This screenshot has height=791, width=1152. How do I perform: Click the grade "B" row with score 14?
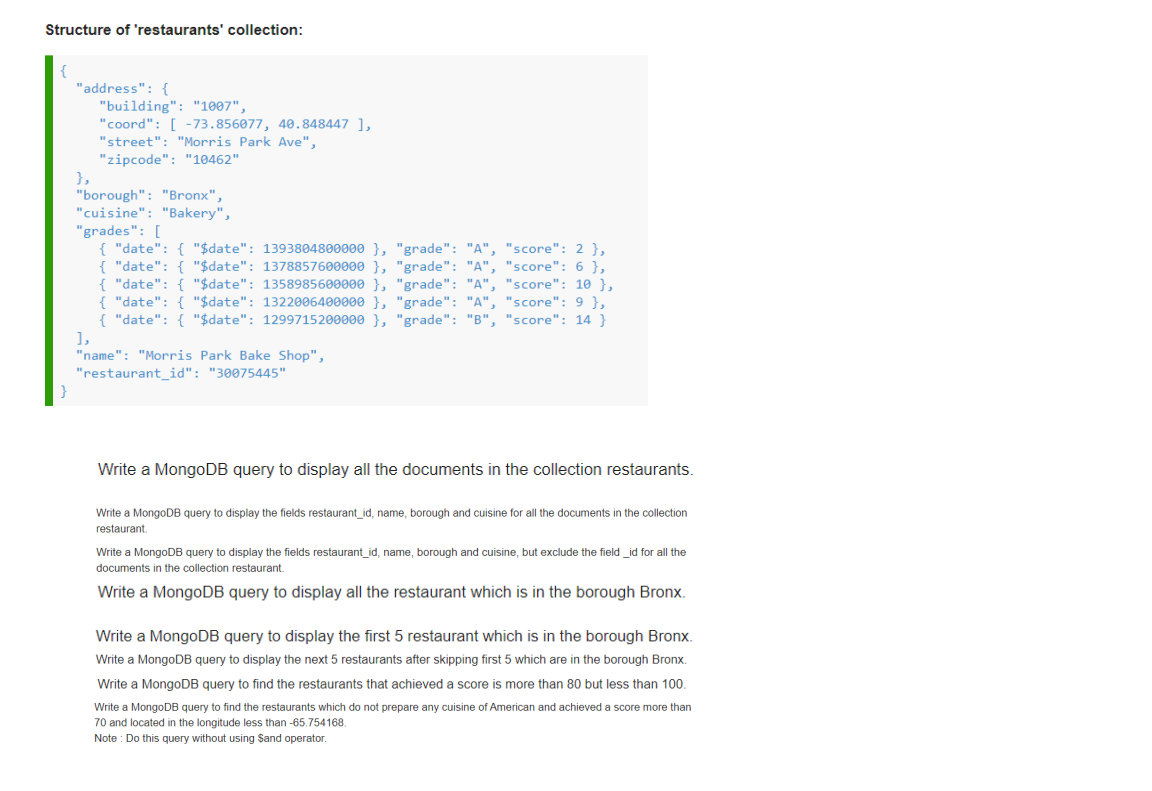pyautogui.click(x=352, y=319)
